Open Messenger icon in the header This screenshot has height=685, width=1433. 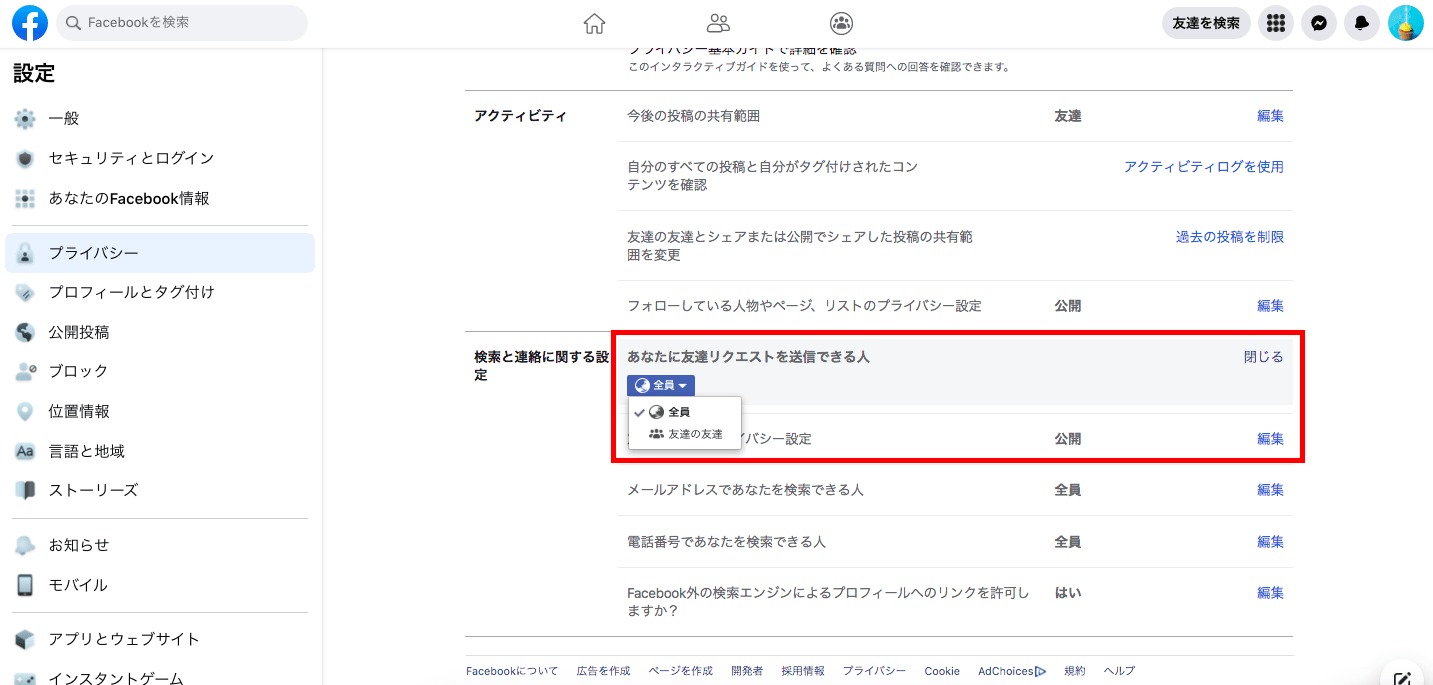1319,23
